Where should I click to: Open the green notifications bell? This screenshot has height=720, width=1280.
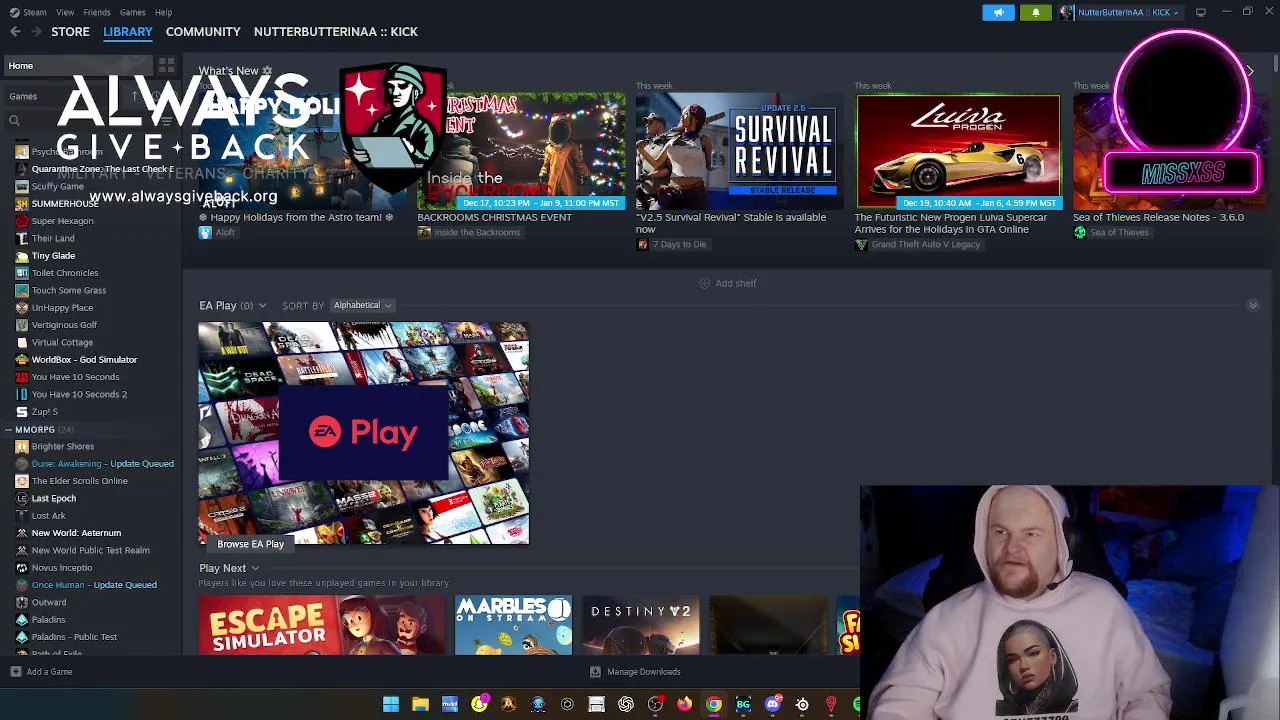[1035, 12]
